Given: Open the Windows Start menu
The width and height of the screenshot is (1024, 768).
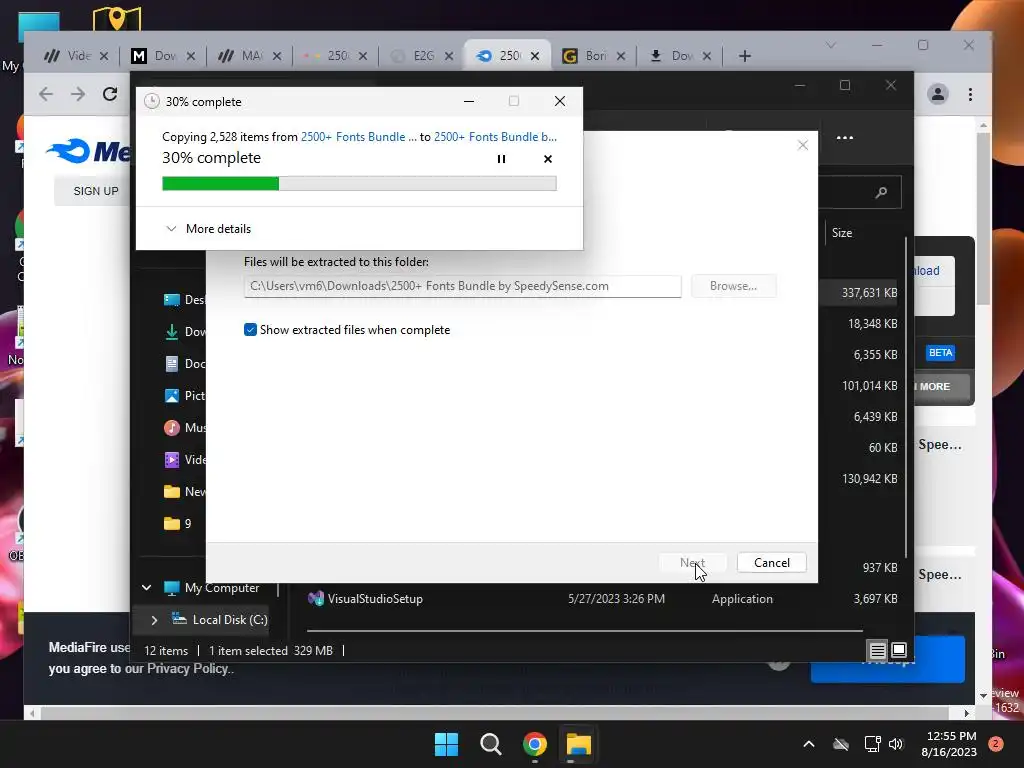Looking at the screenshot, I should click(x=446, y=744).
